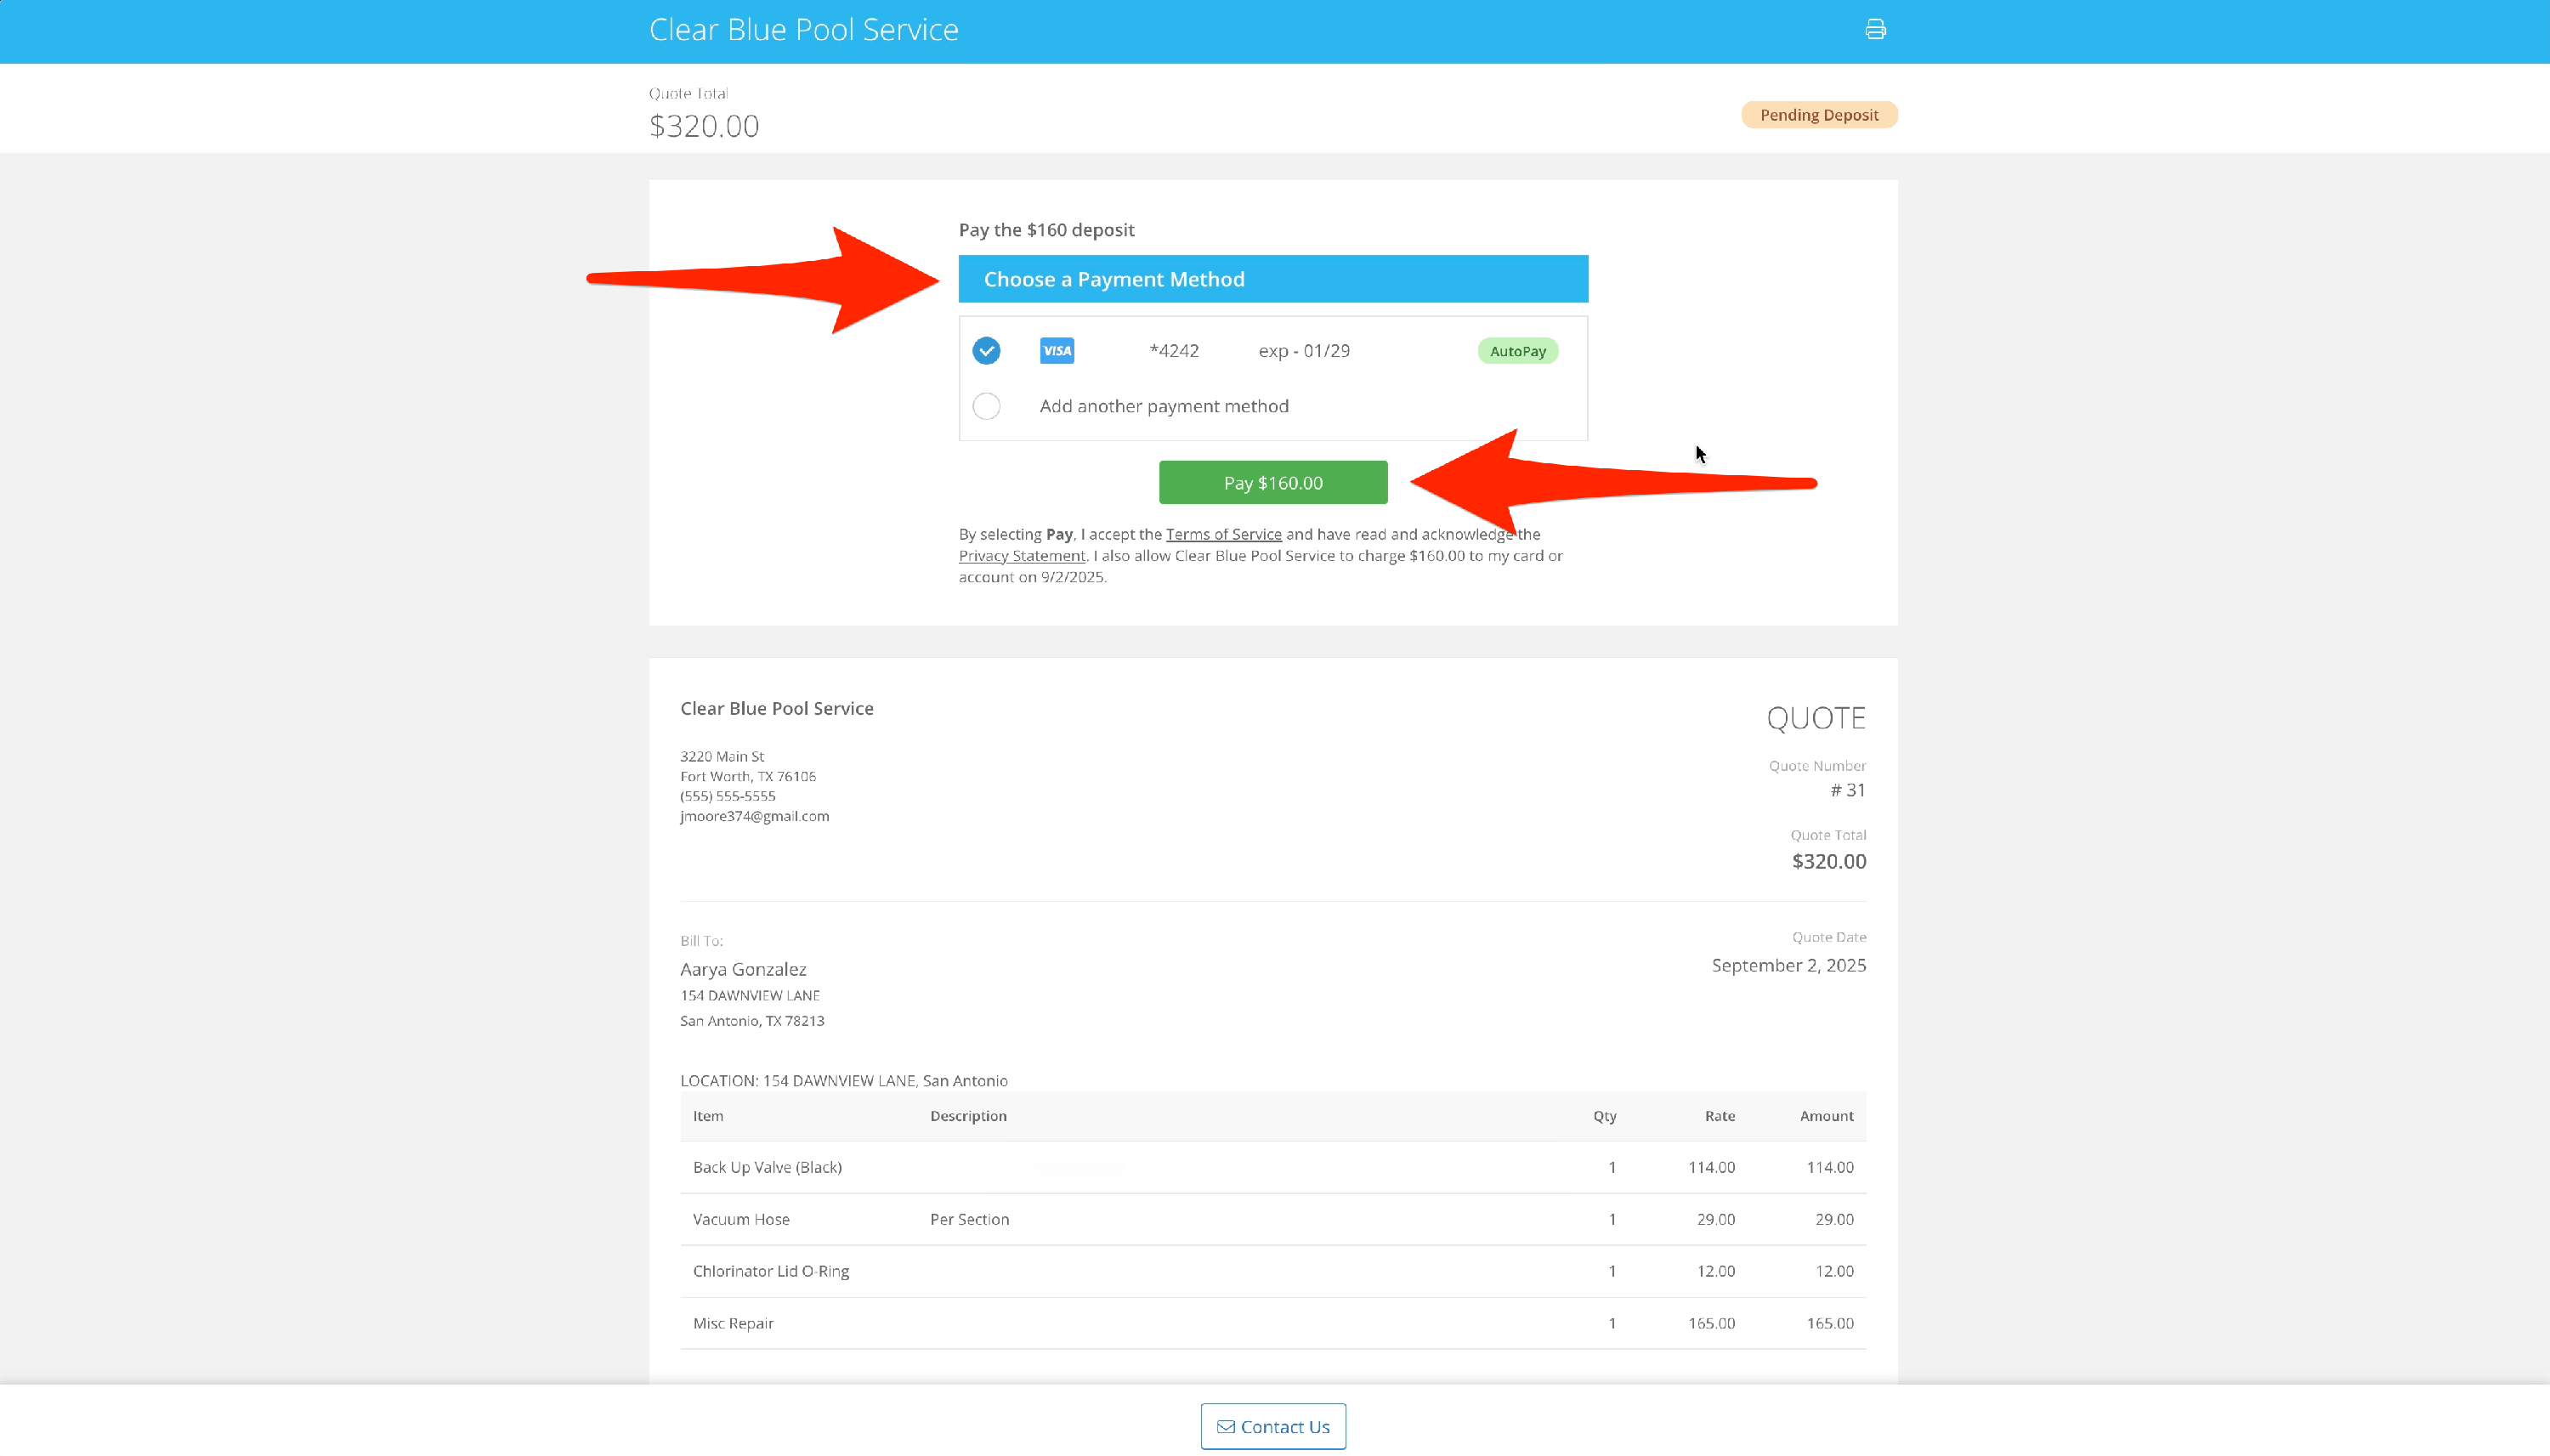Click the Amount column header
Screen dimensions: 2550x1456
(x=1826, y=1116)
